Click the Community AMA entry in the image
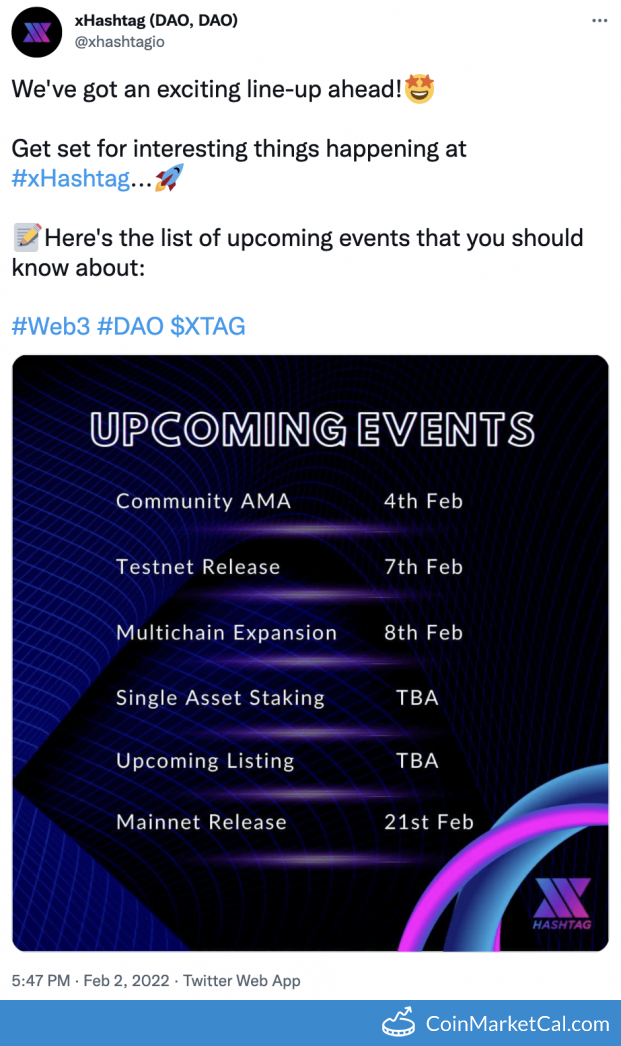This screenshot has height=1046, width=621. [x=203, y=501]
